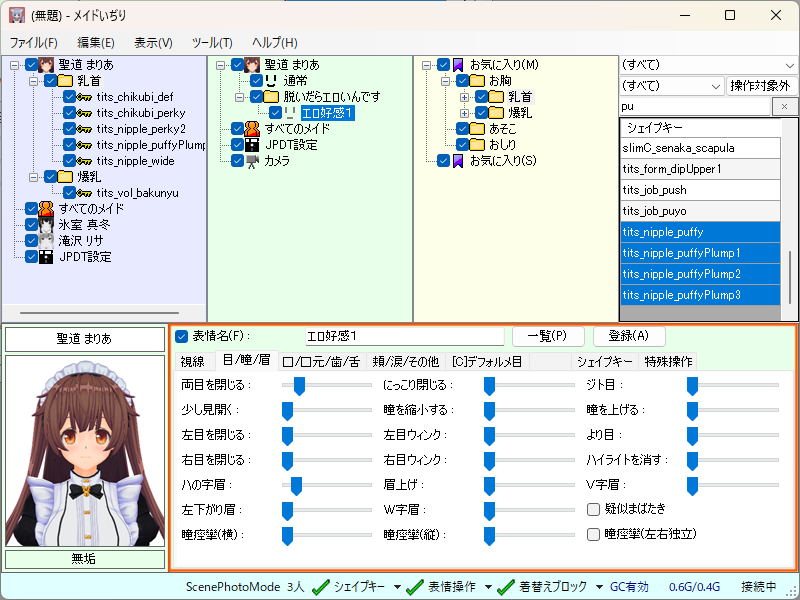Click the 表情名 text field containing エロ好感1
Viewport: 800px width, 600px height.
404,336
